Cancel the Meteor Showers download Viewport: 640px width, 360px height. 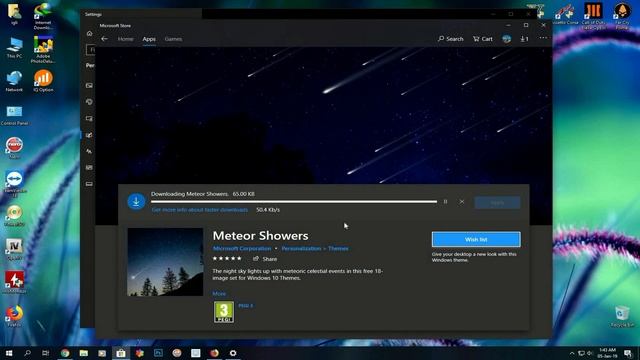462,202
